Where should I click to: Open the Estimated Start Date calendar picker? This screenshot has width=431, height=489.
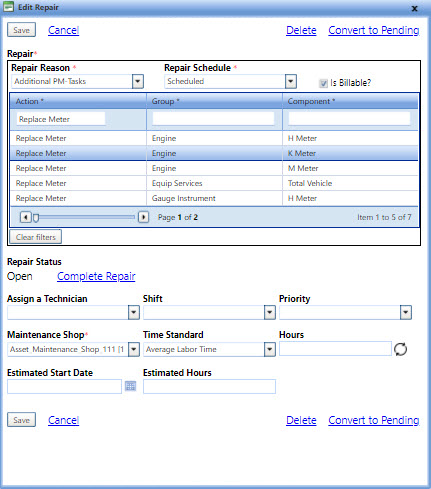coord(130,386)
